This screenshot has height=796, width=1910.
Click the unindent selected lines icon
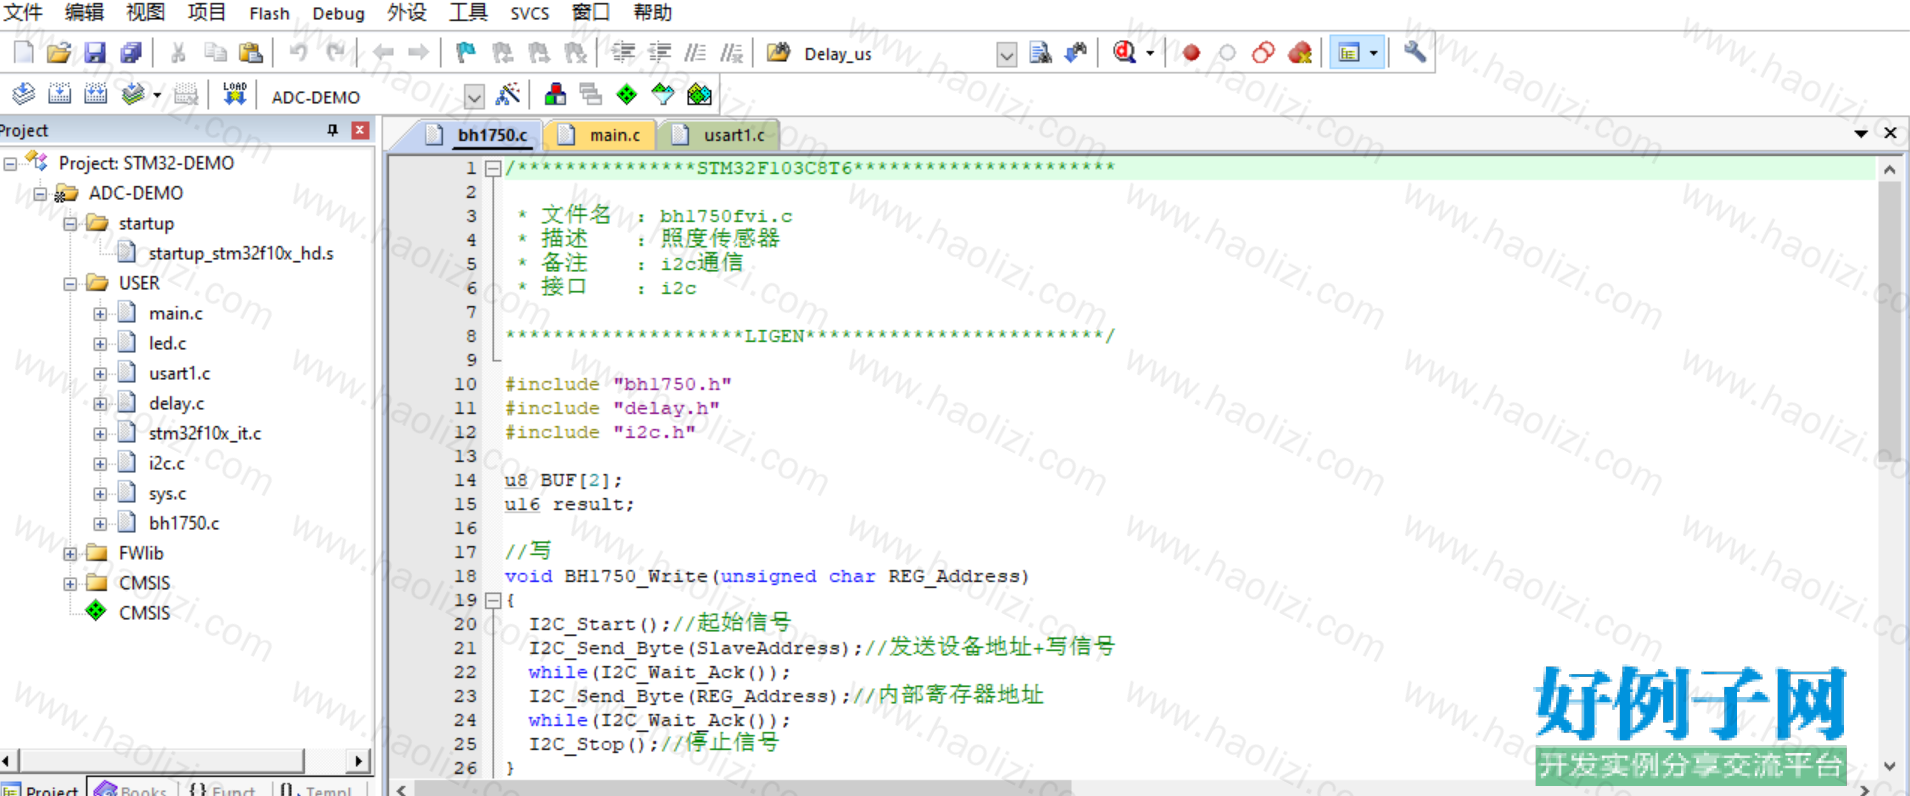pos(659,53)
